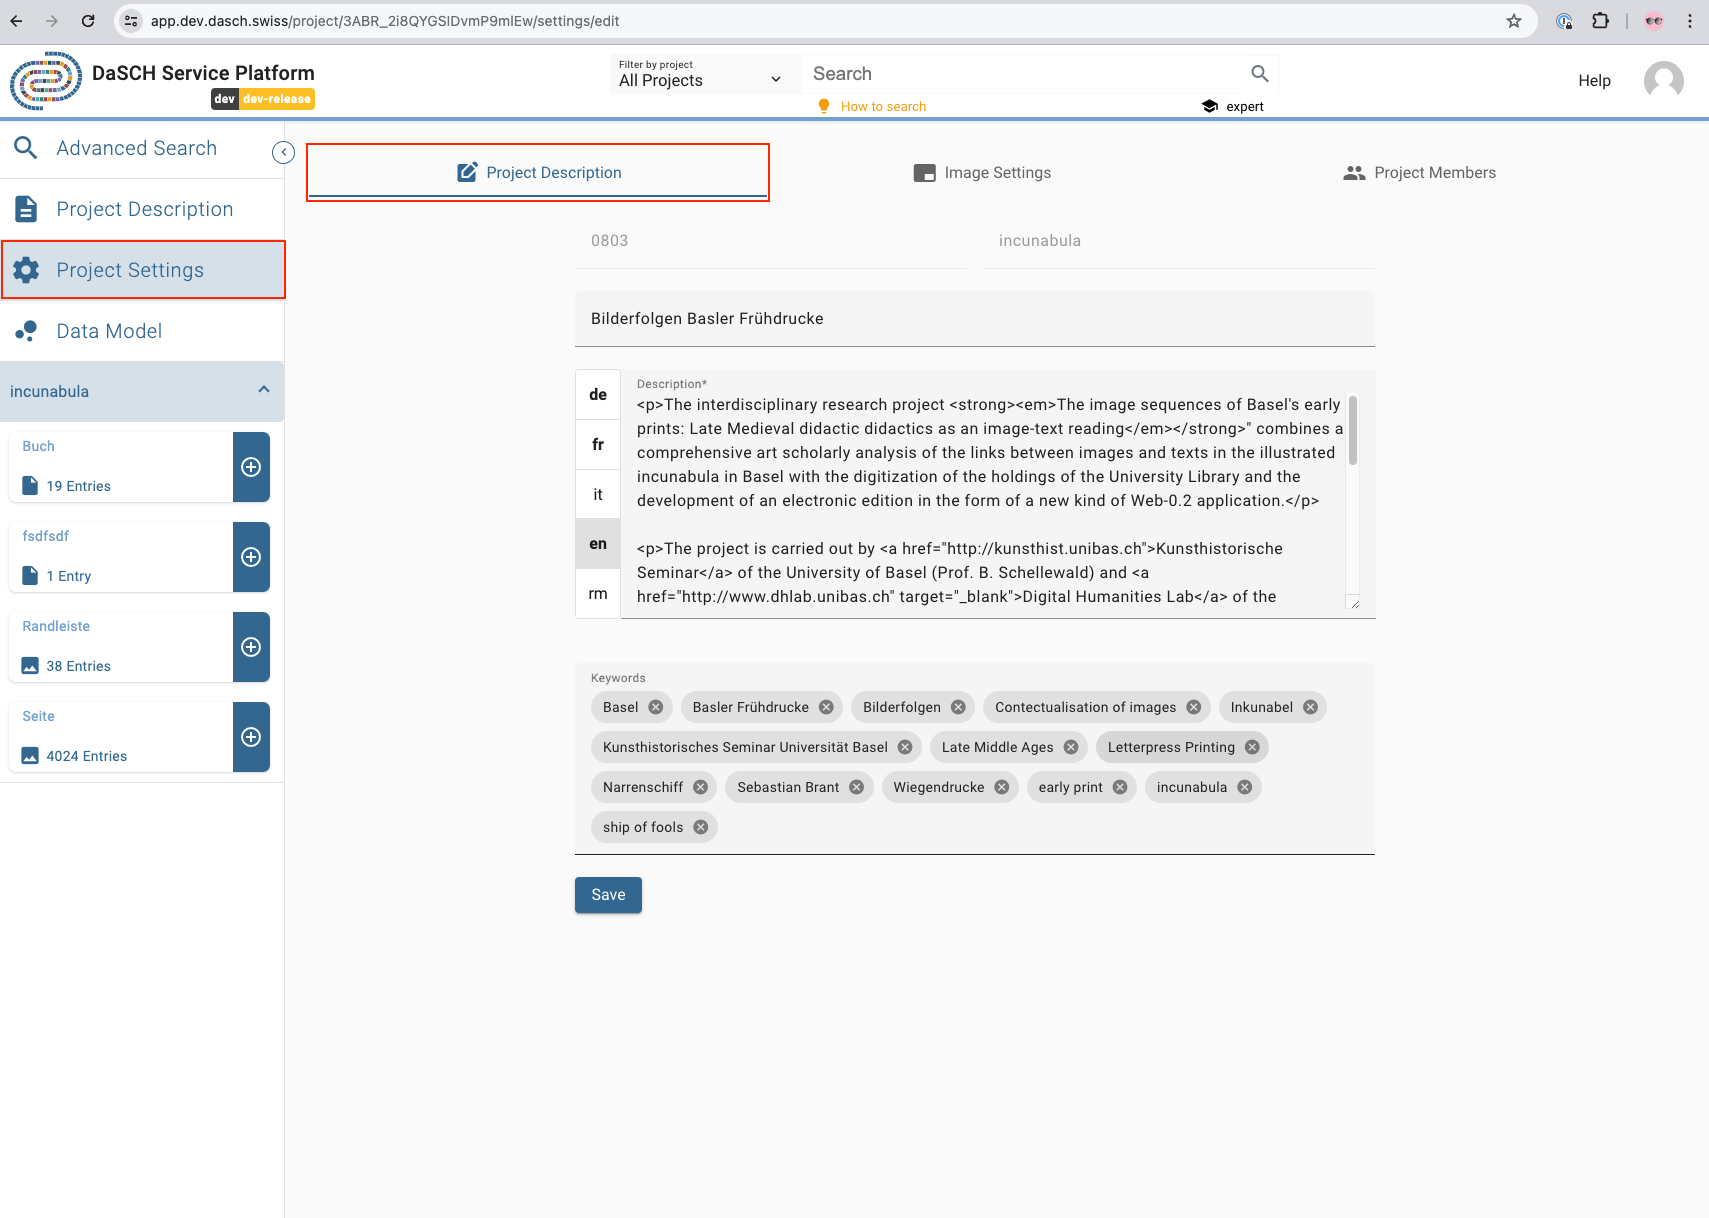Image resolution: width=1709 pixels, height=1218 pixels.
Task: Add a new entry to Randleiste
Action: (251, 646)
